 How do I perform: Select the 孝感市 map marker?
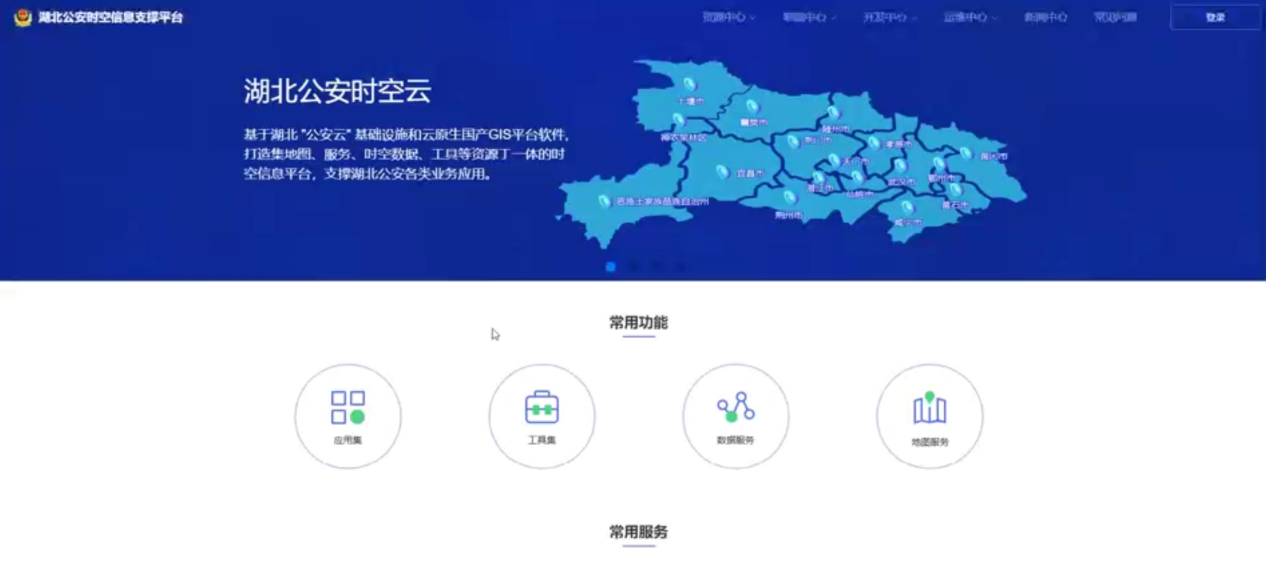[873, 142]
